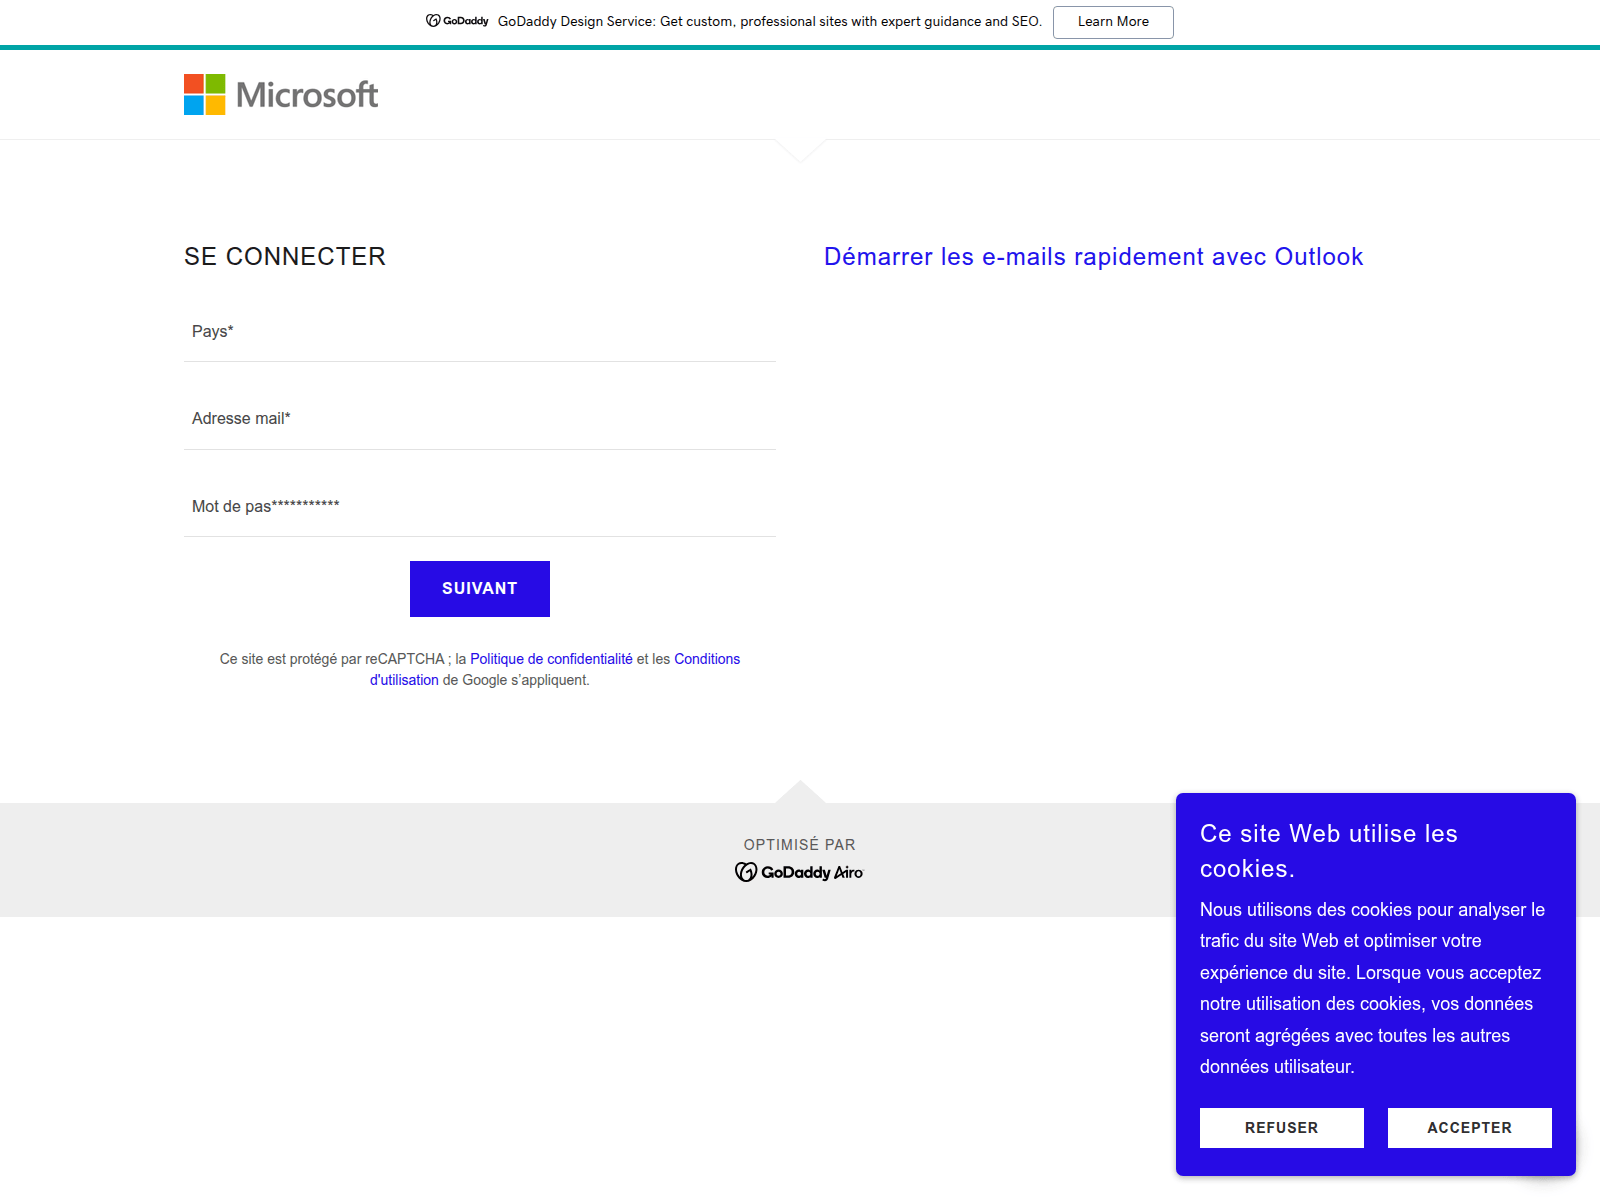Submit the form with the SUIVANT button
The height and width of the screenshot is (1200, 1600).
[x=480, y=589]
